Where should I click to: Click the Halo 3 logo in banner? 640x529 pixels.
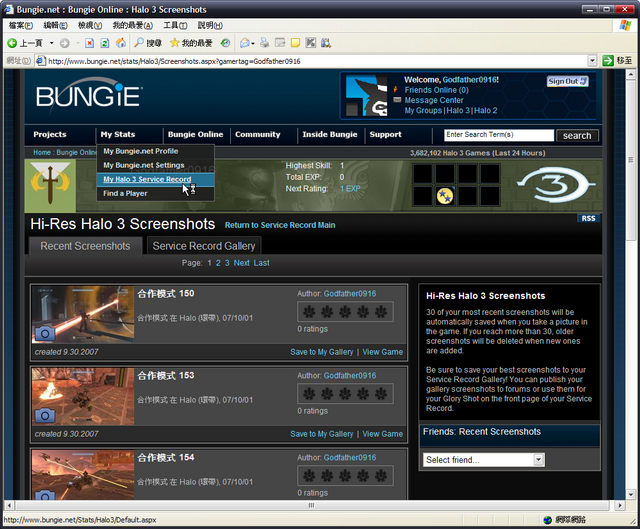(556, 185)
